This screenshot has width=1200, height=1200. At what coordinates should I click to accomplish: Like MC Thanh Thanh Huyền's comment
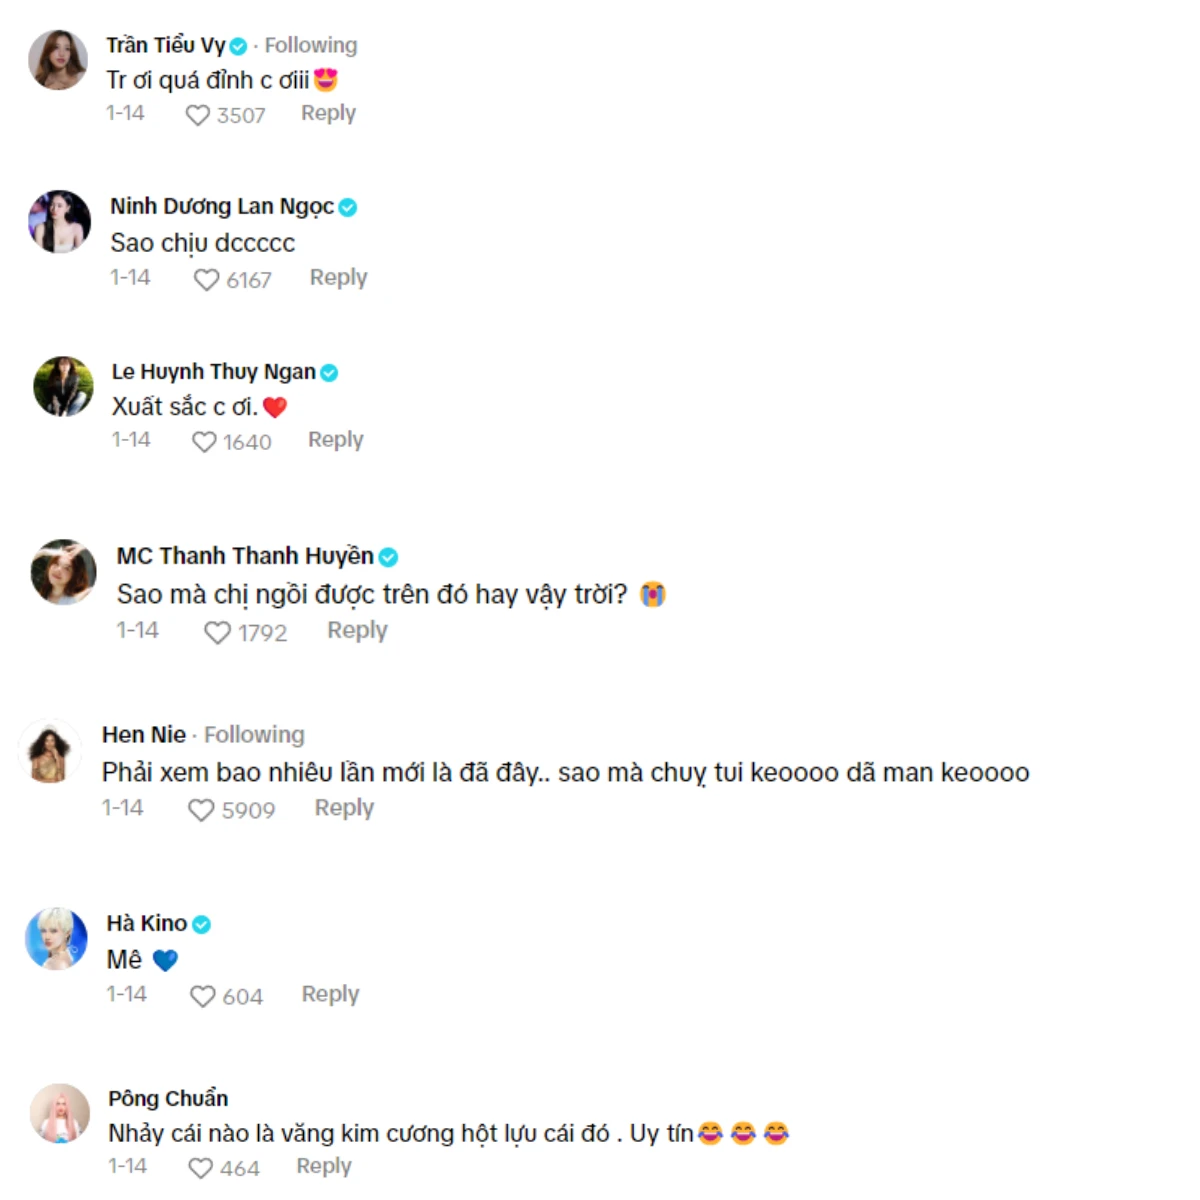[x=217, y=633]
